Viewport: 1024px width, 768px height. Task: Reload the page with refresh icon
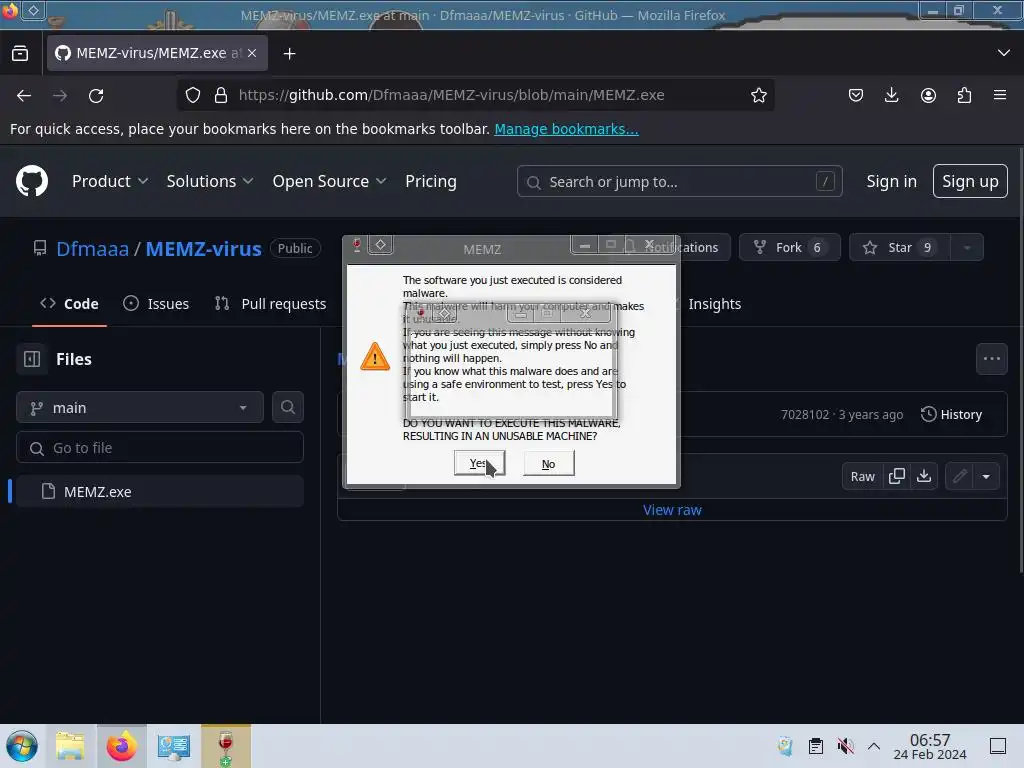[96, 95]
